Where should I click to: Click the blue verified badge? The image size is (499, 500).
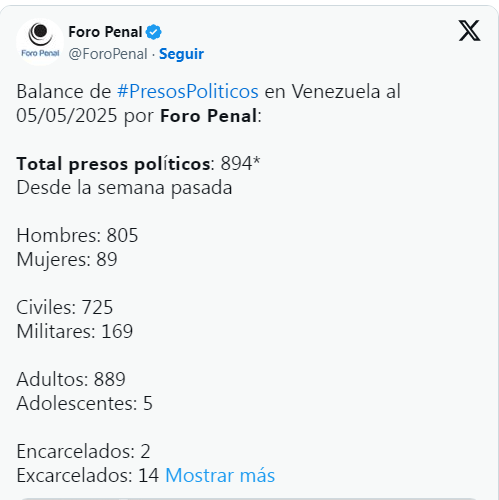[154, 32]
